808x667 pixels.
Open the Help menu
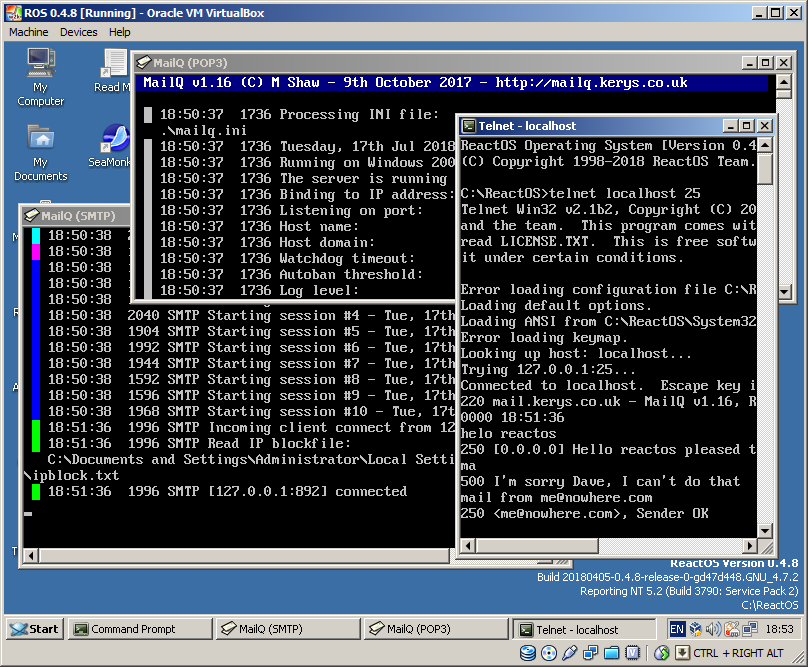click(x=120, y=32)
